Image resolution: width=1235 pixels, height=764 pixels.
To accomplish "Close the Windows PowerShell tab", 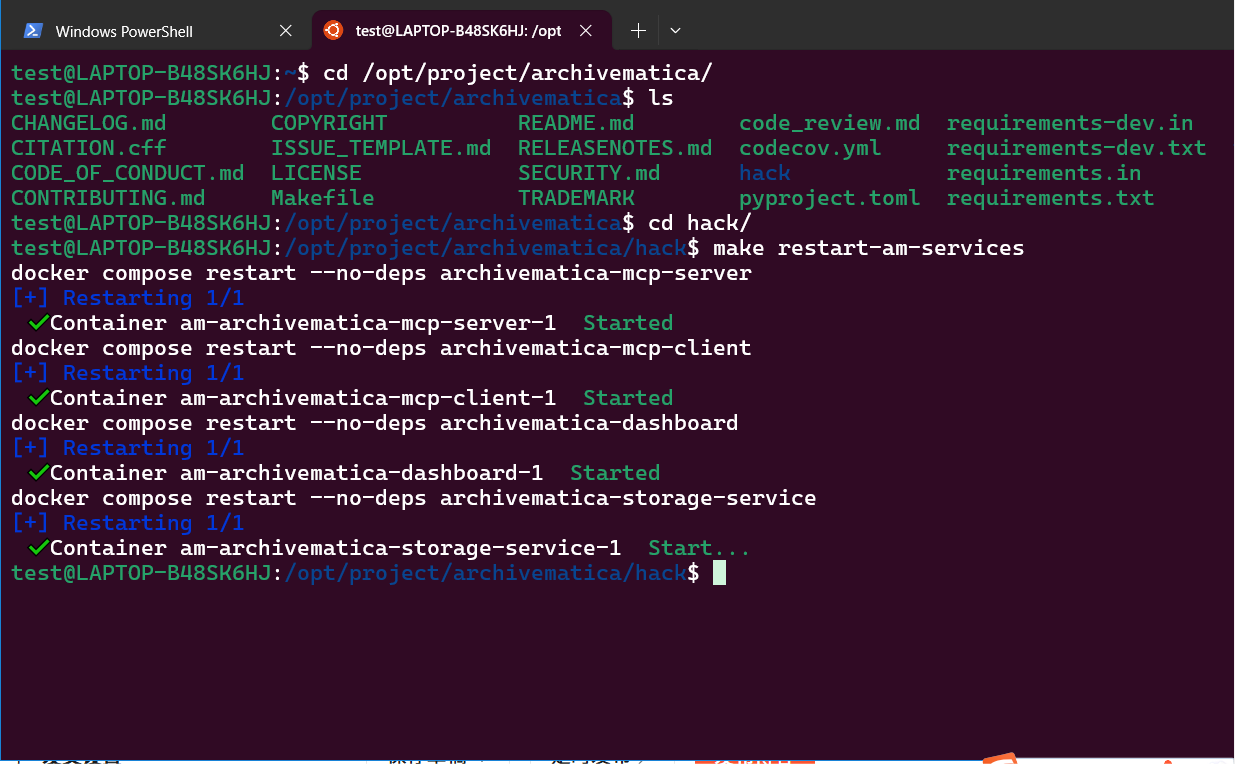I will click(285, 31).
